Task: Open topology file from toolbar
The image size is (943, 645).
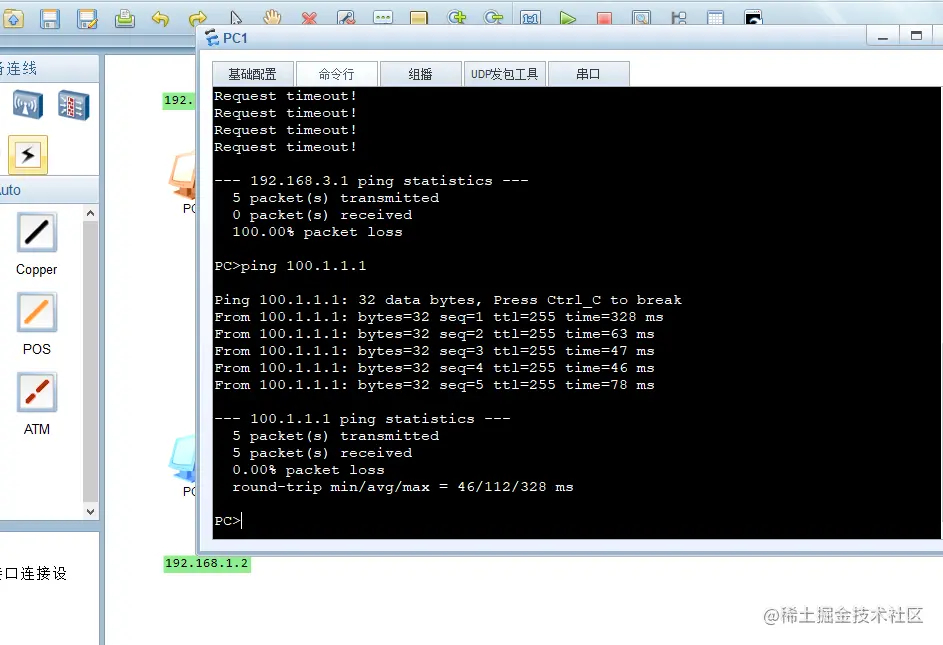Action: pyautogui.click(x=13, y=19)
